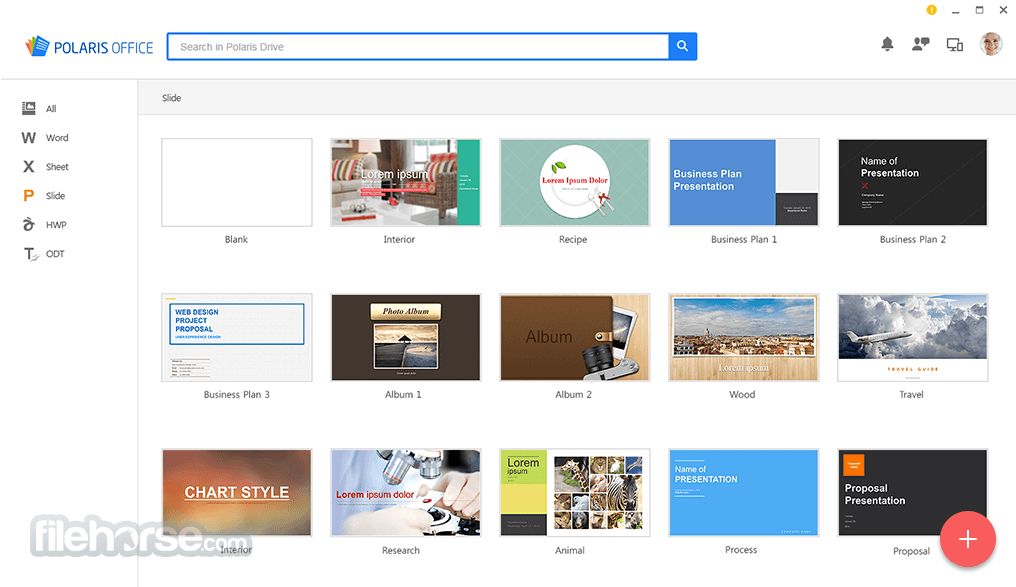
Task: Click the Wood caption text
Action: [742, 394]
